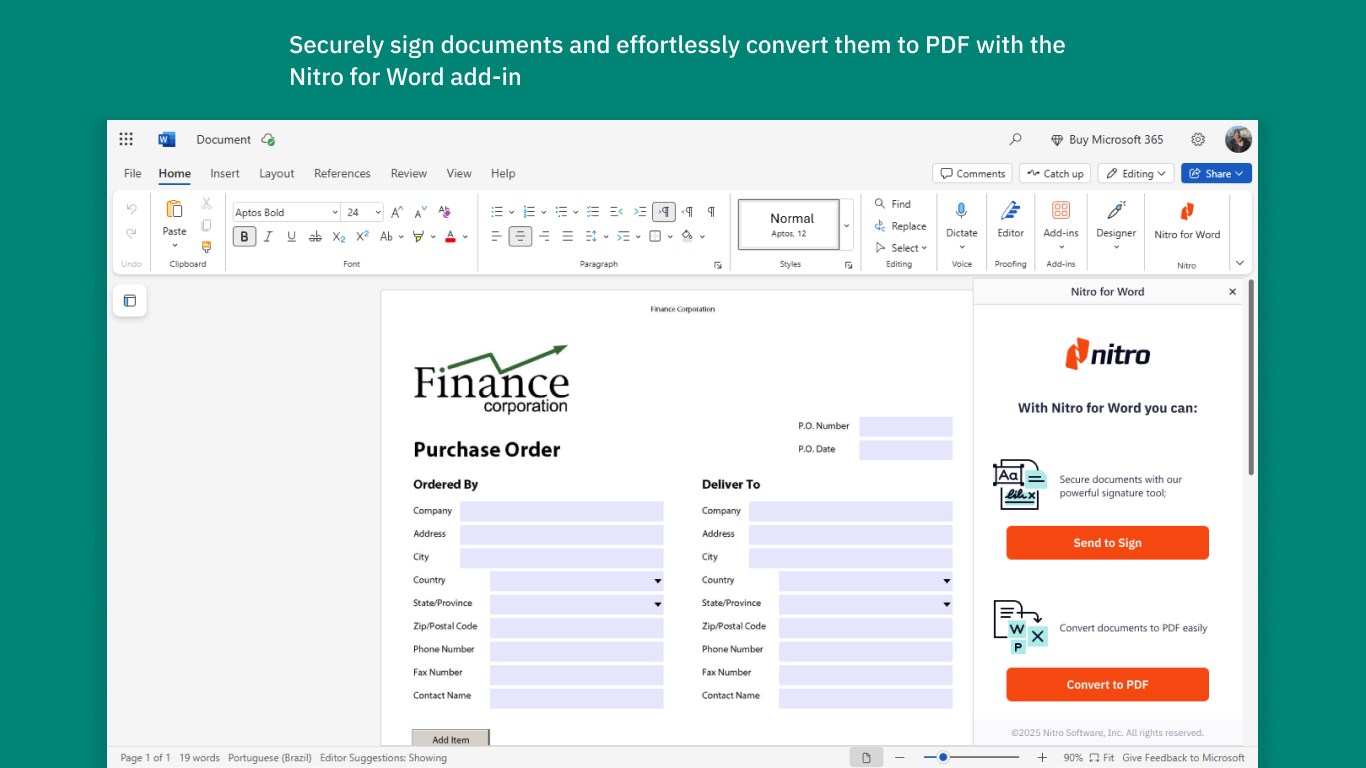Click the Send to Sign button
Screen dimensions: 1366x768
[x=1107, y=543]
